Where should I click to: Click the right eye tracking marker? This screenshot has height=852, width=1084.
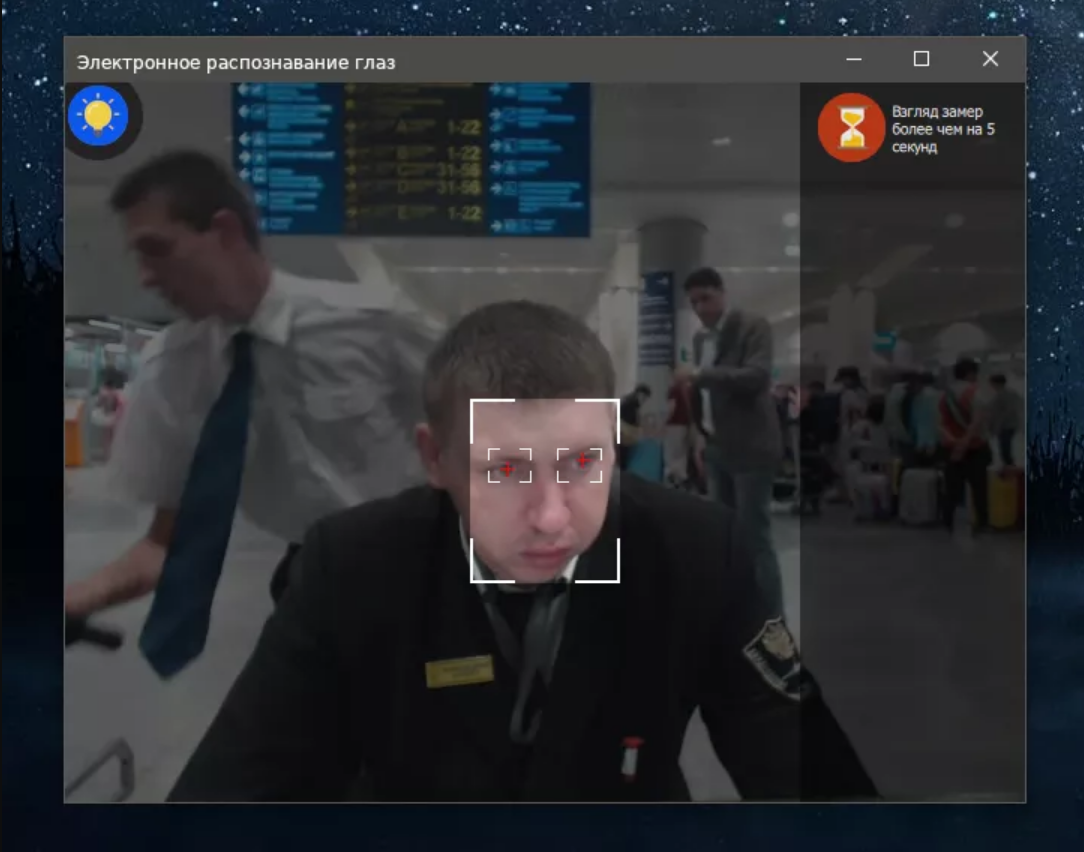[x=579, y=465]
